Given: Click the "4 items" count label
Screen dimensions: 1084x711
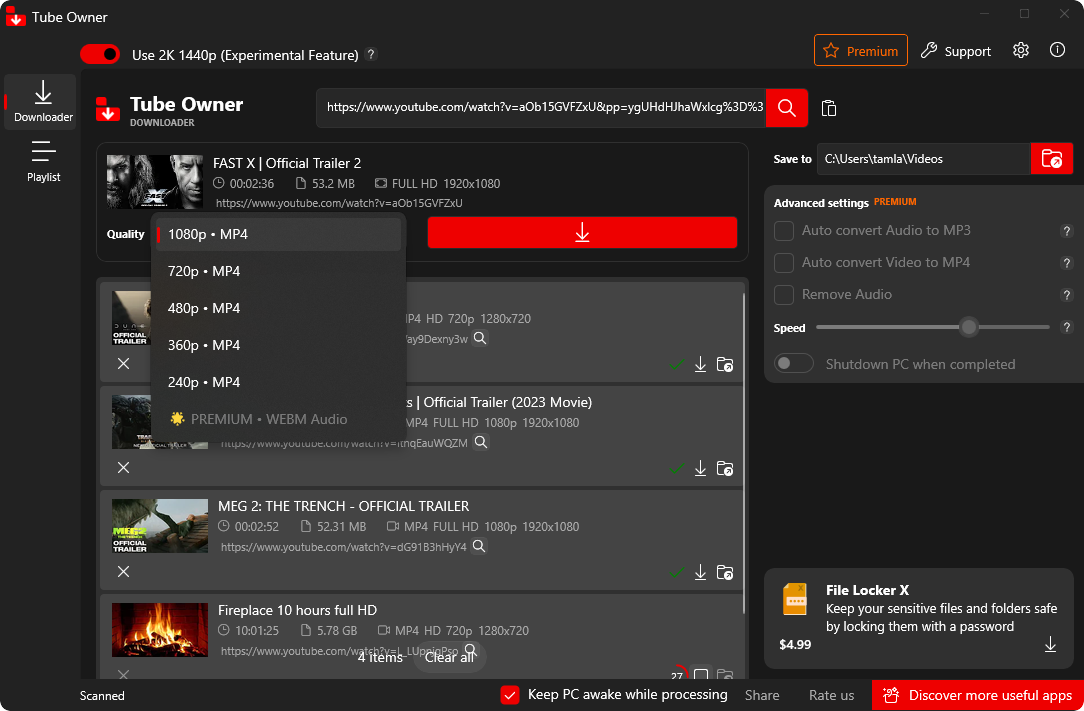Looking at the screenshot, I should point(380,657).
